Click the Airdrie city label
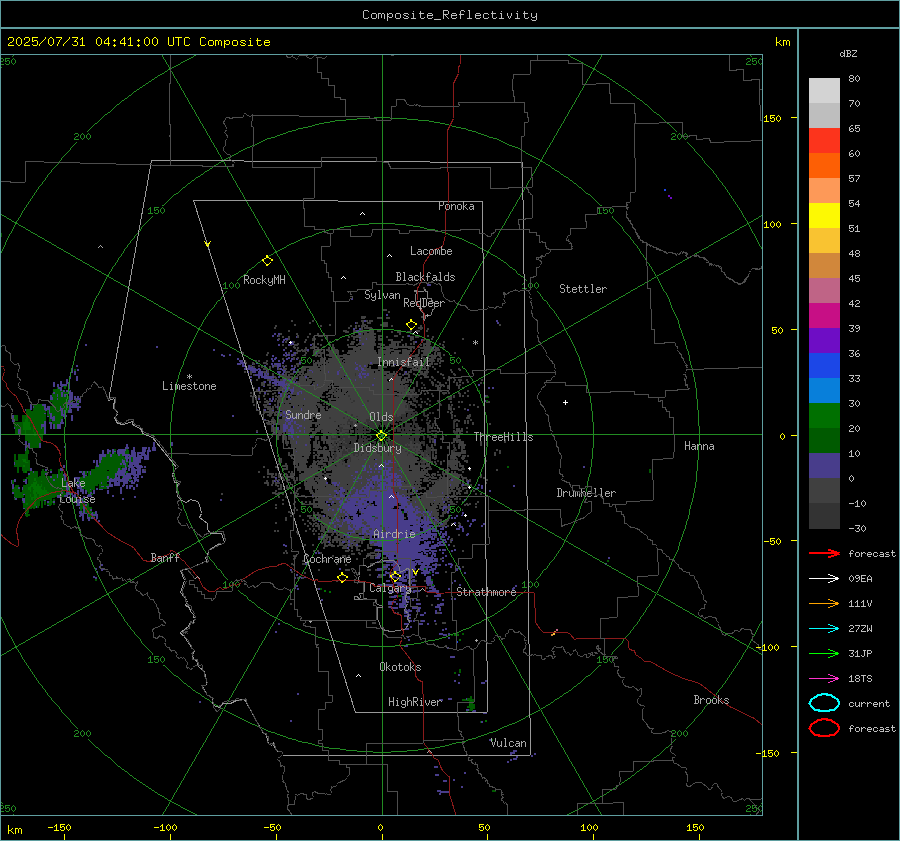Viewport: 900px width, 841px height. (394, 534)
